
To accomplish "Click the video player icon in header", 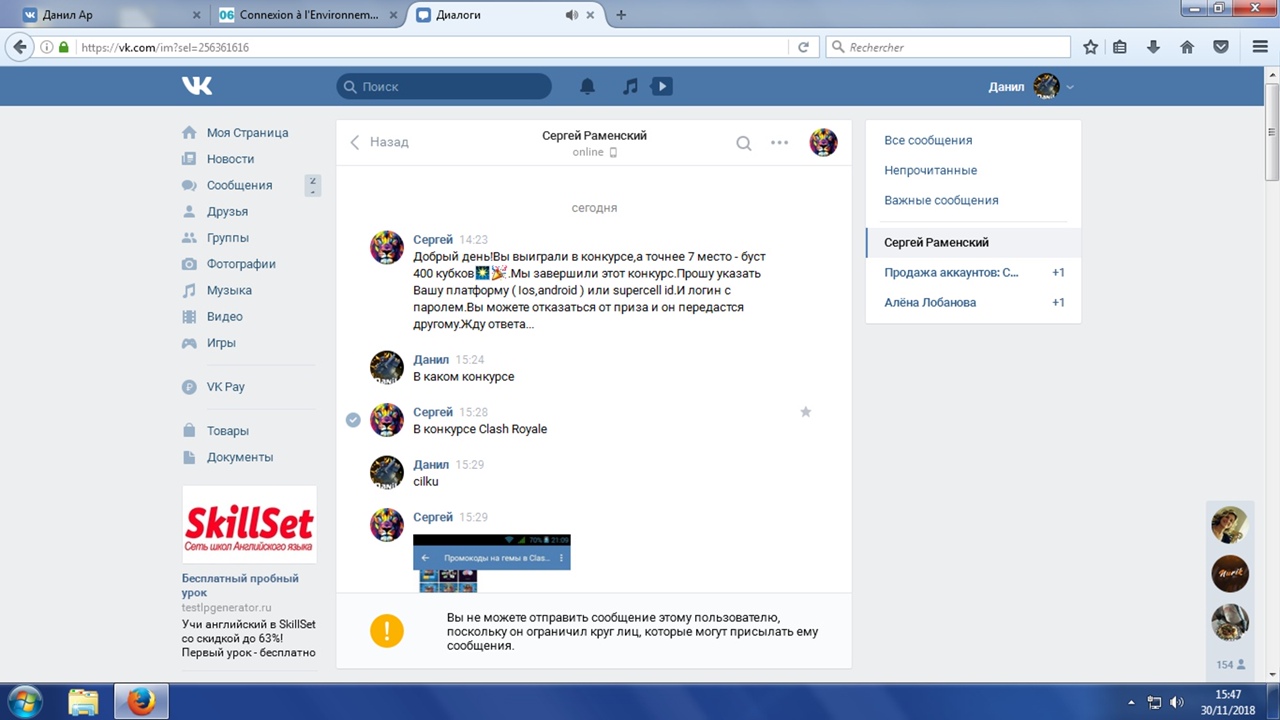I will coord(661,87).
